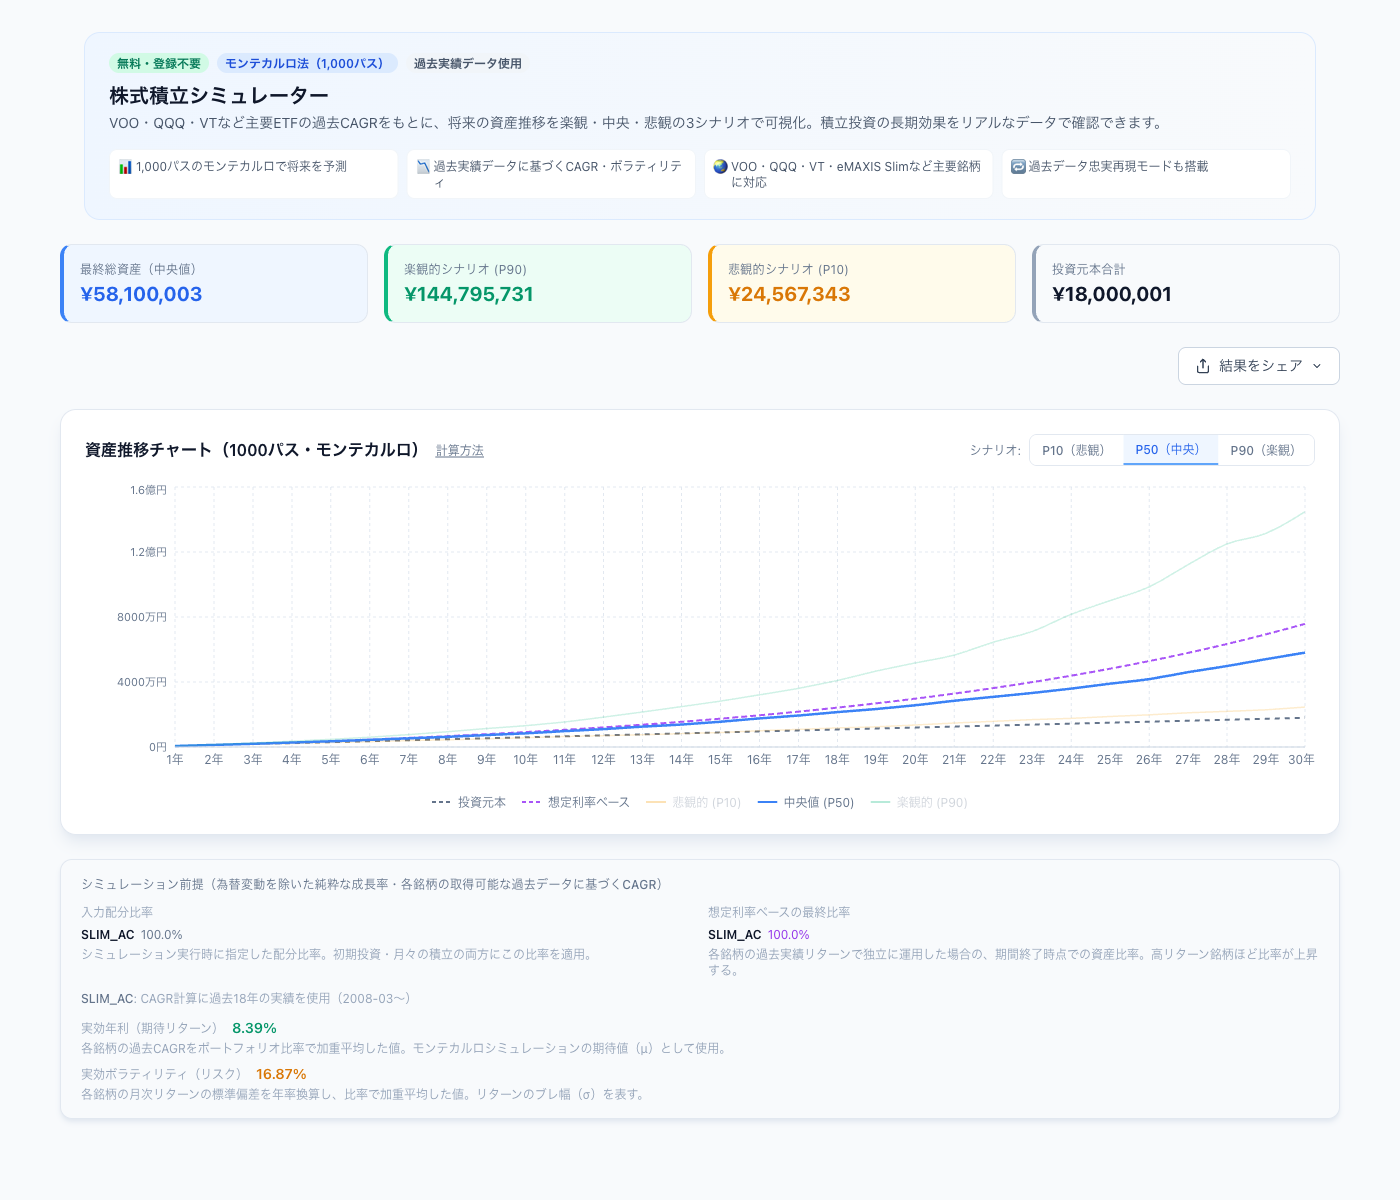Click the 無料・登録不要 badge
The image size is (1400, 1200).
(x=159, y=63)
